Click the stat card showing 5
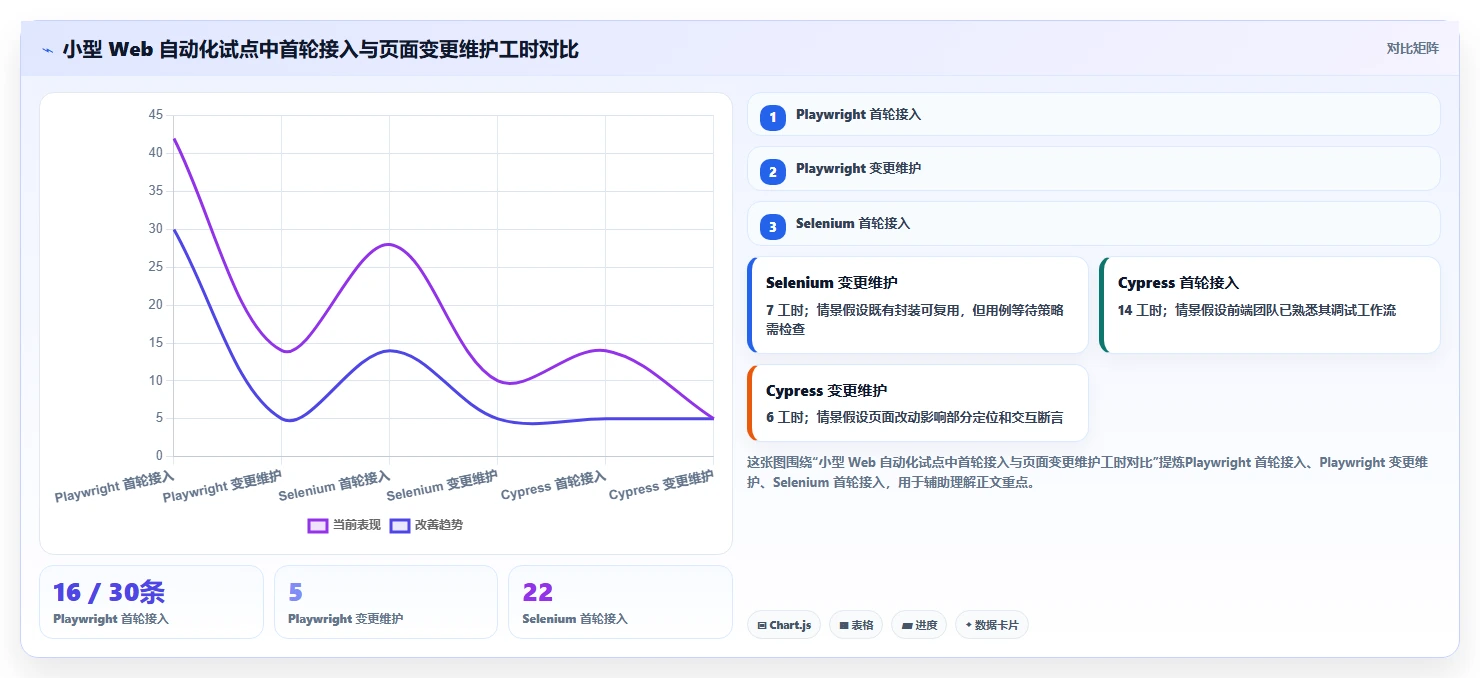 point(386,602)
